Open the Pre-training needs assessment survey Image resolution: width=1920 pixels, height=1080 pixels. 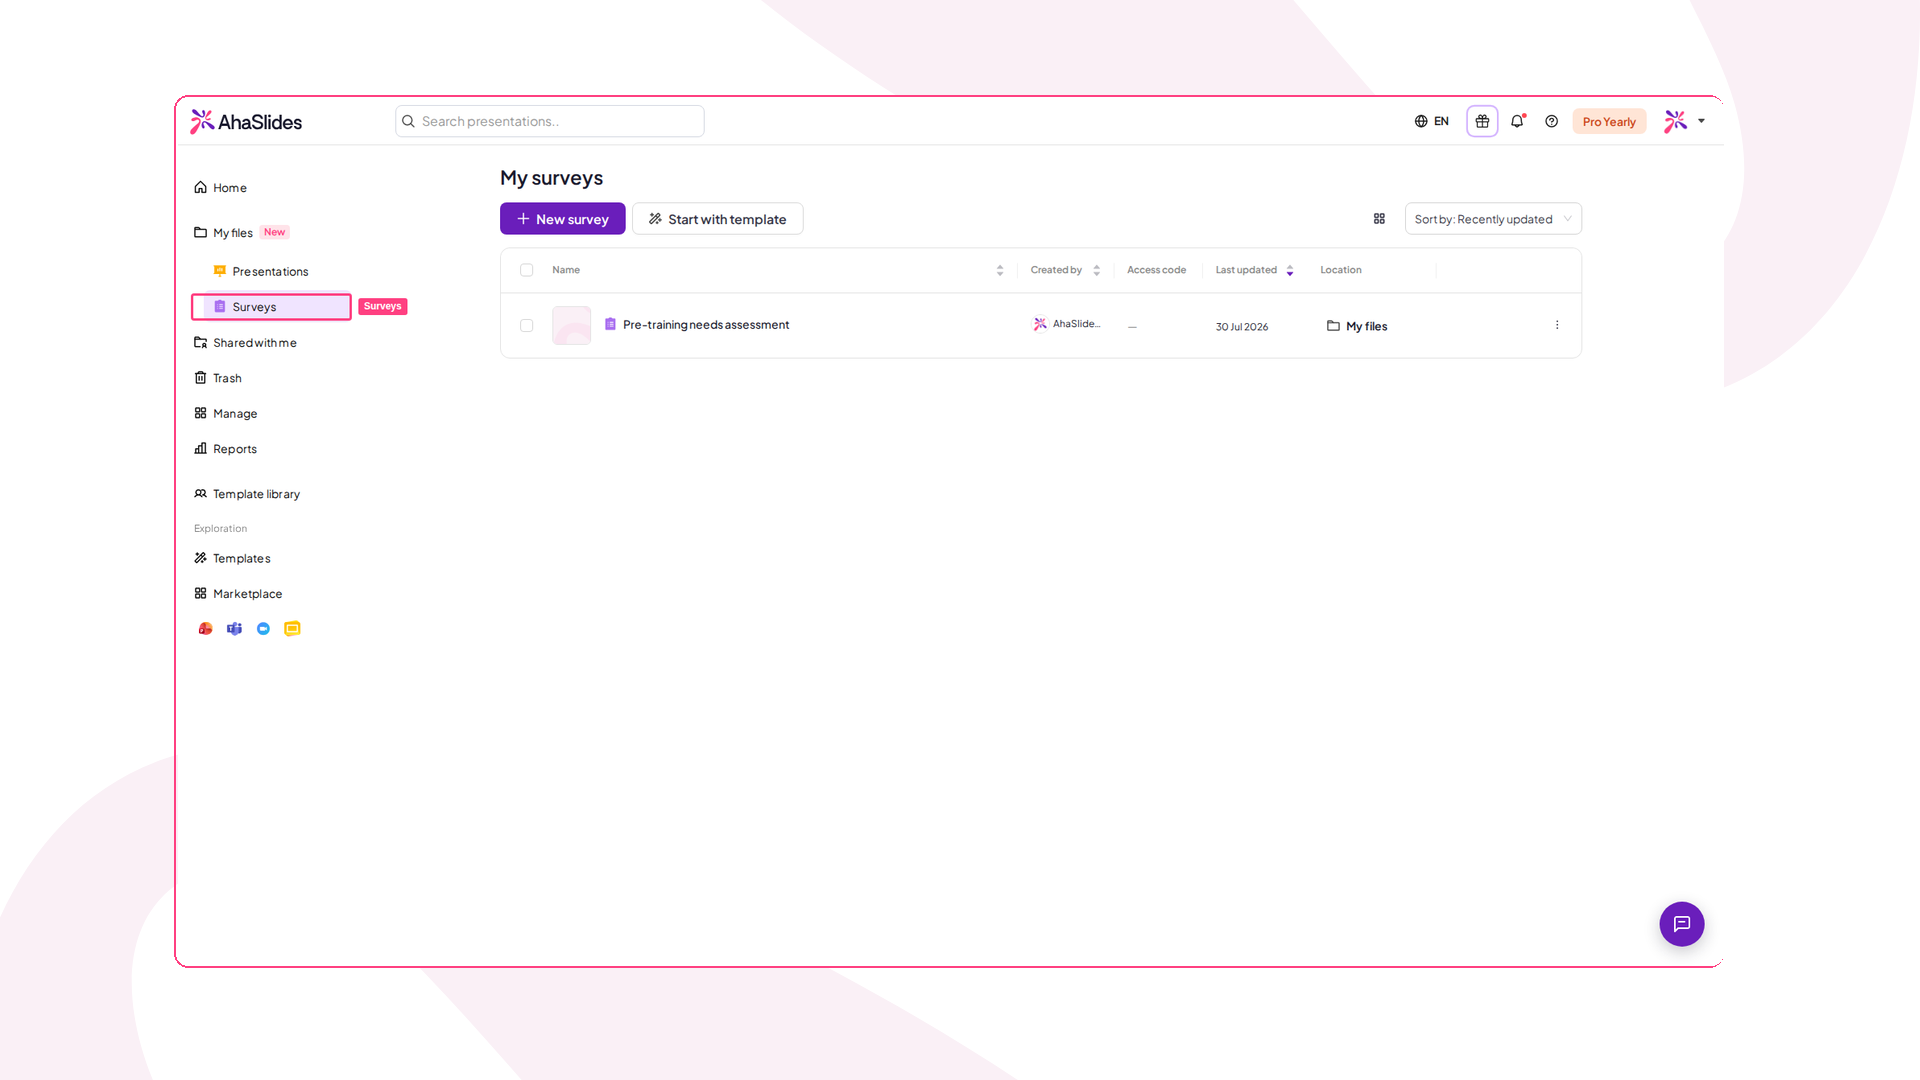[706, 325]
